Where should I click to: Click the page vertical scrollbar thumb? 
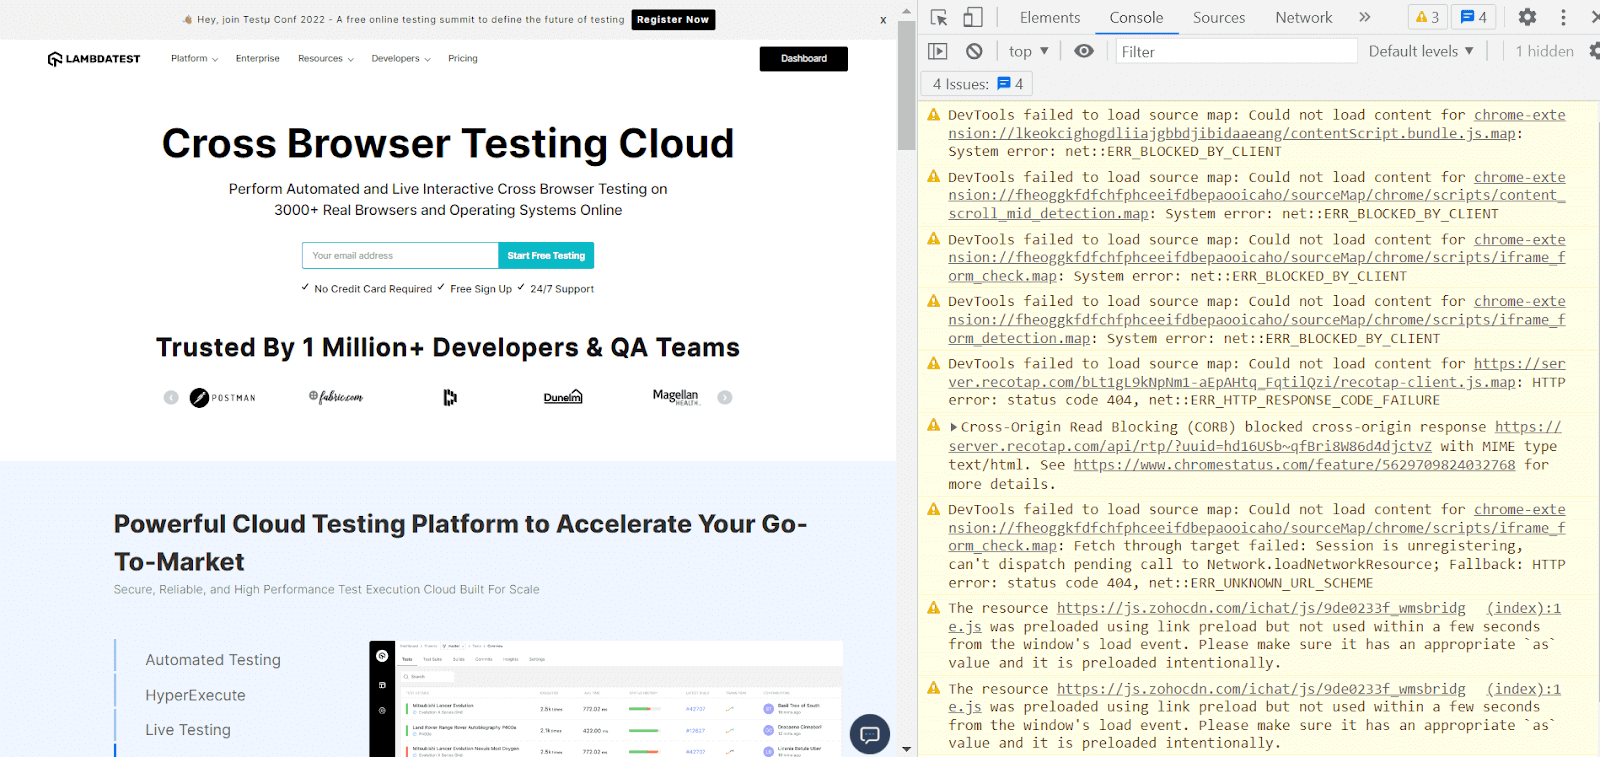pyautogui.click(x=906, y=85)
